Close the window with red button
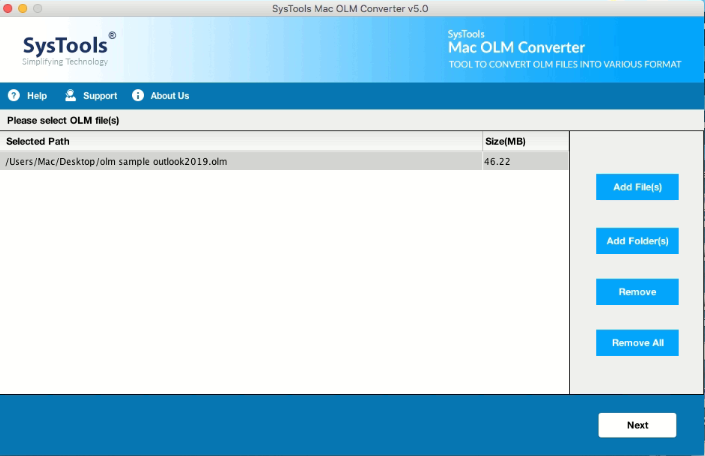This screenshot has height=456, width=705. click(8, 8)
